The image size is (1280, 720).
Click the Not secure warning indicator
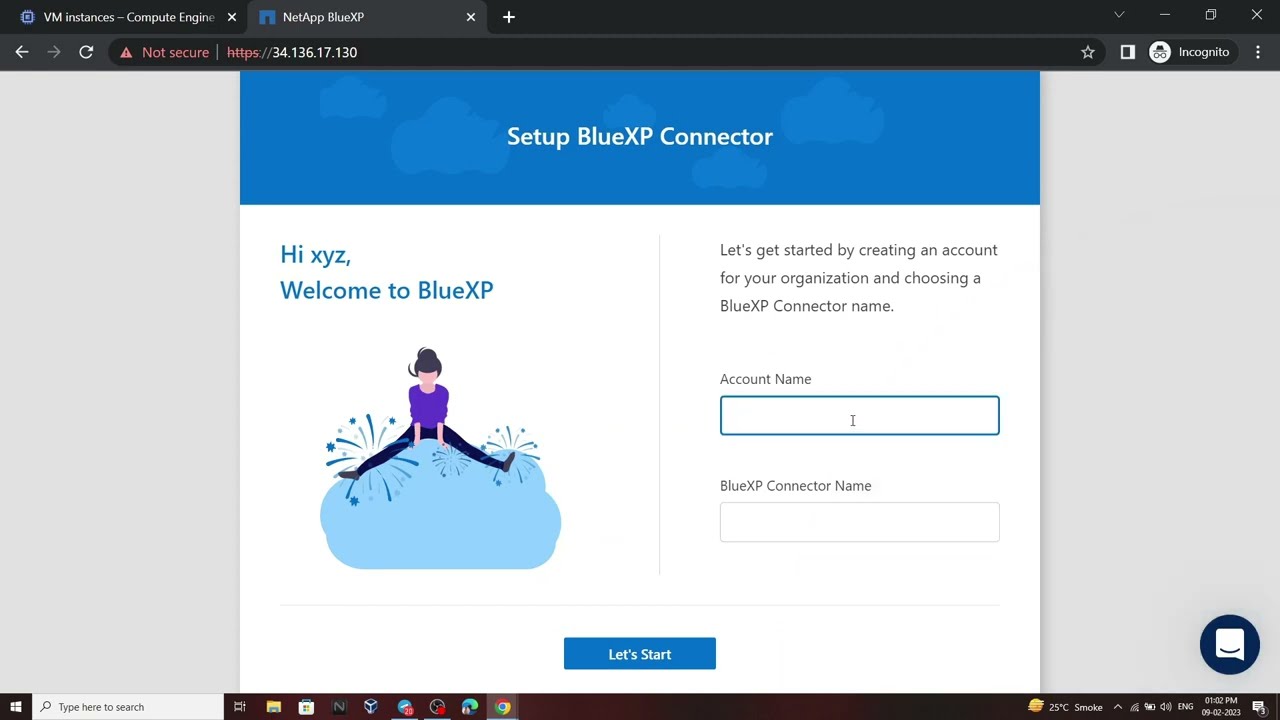pos(165,52)
